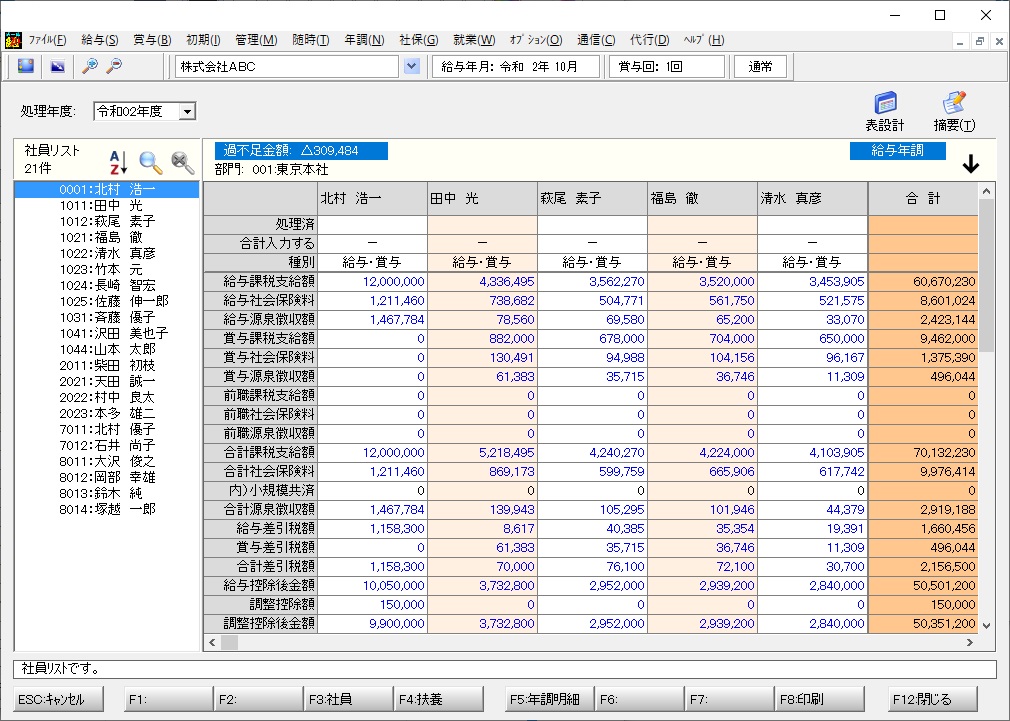
Task: Click the second toolbar screen icon
Action: pos(58,66)
